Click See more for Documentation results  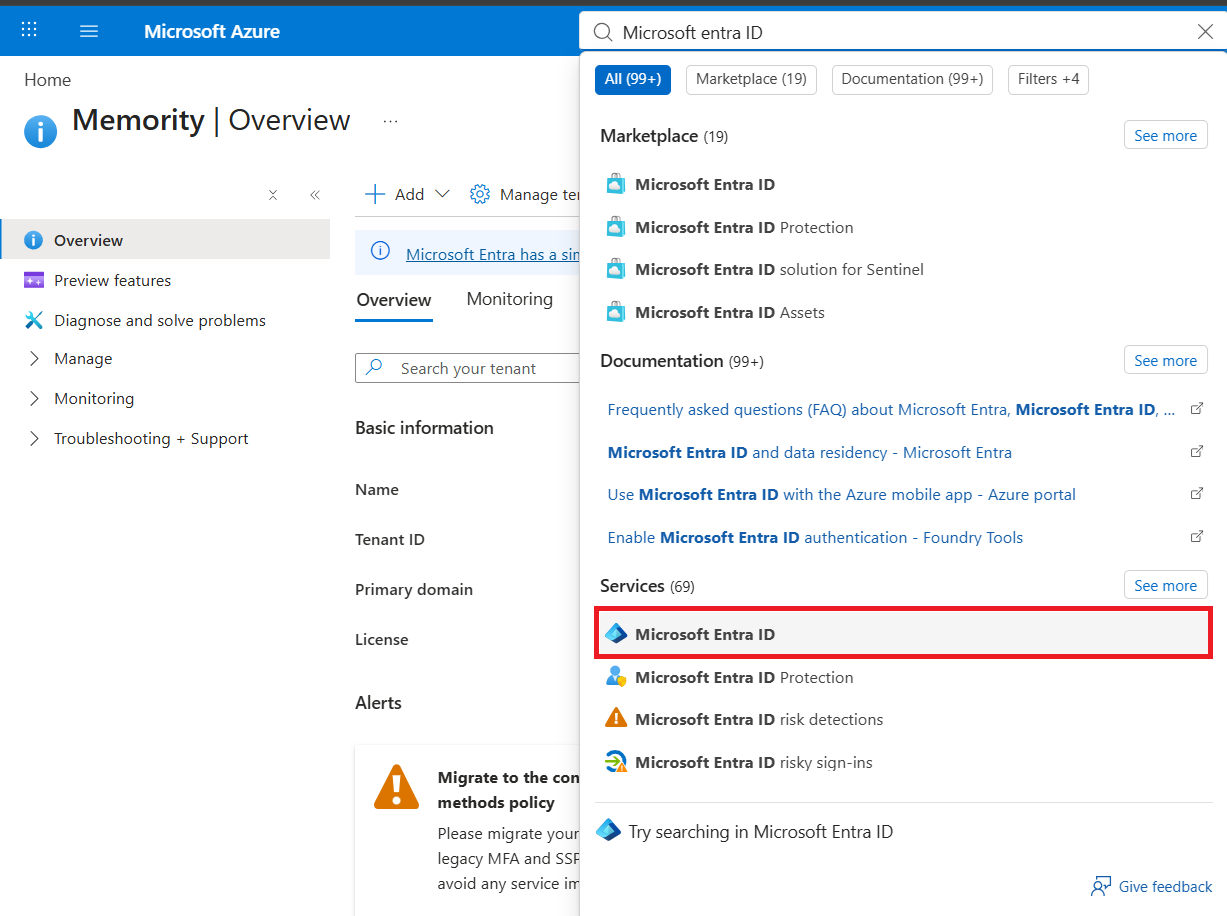[x=1165, y=361]
